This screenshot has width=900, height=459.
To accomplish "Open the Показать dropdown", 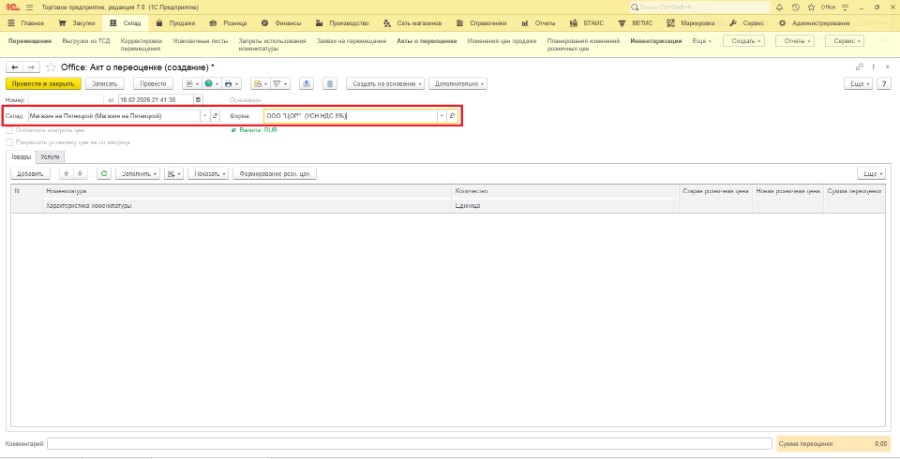I will pos(208,173).
